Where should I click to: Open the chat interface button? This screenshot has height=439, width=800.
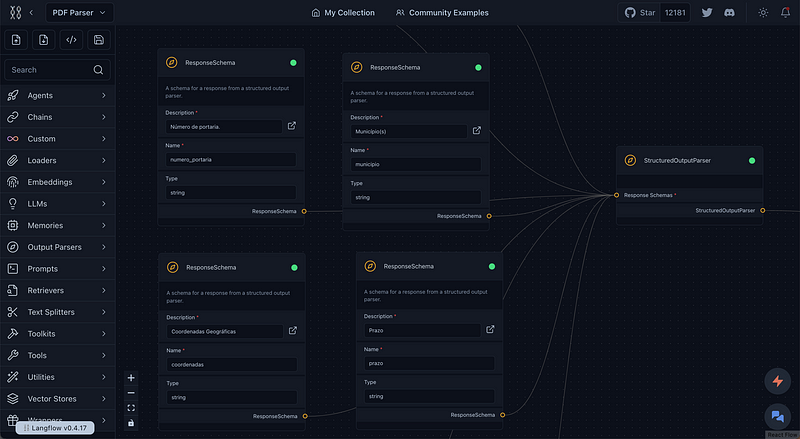point(777,417)
